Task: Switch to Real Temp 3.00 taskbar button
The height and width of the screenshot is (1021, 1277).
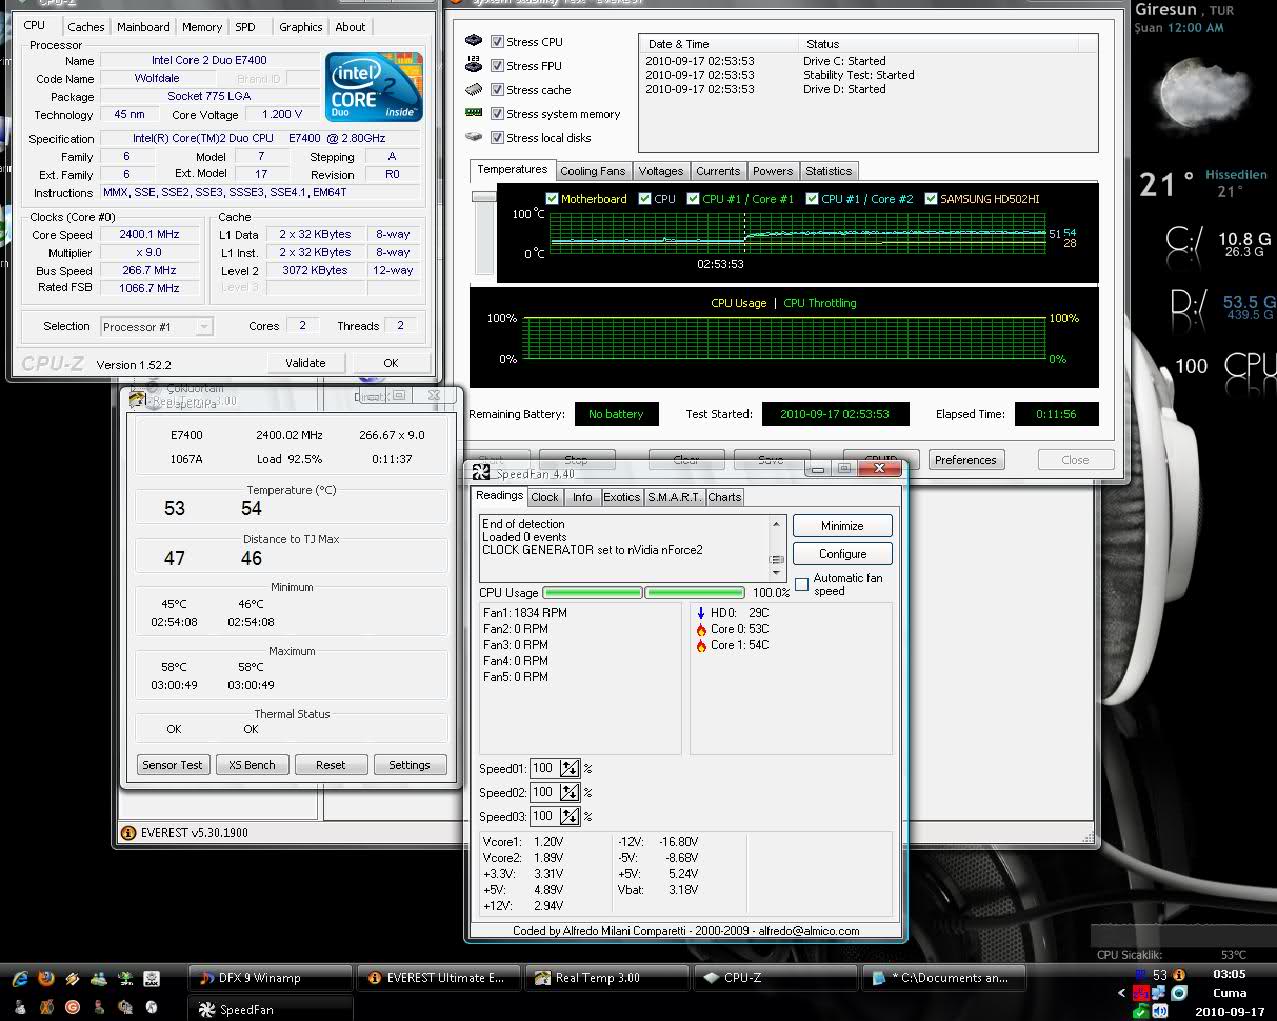Action: click(x=607, y=978)
